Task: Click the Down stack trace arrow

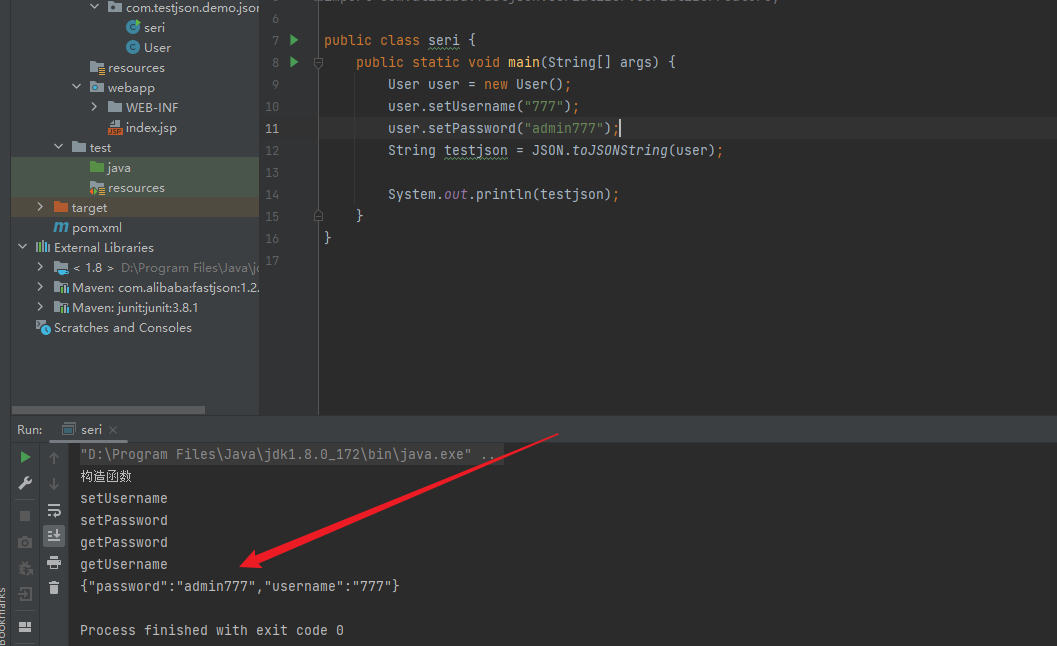Action: [x=54, y=484]
